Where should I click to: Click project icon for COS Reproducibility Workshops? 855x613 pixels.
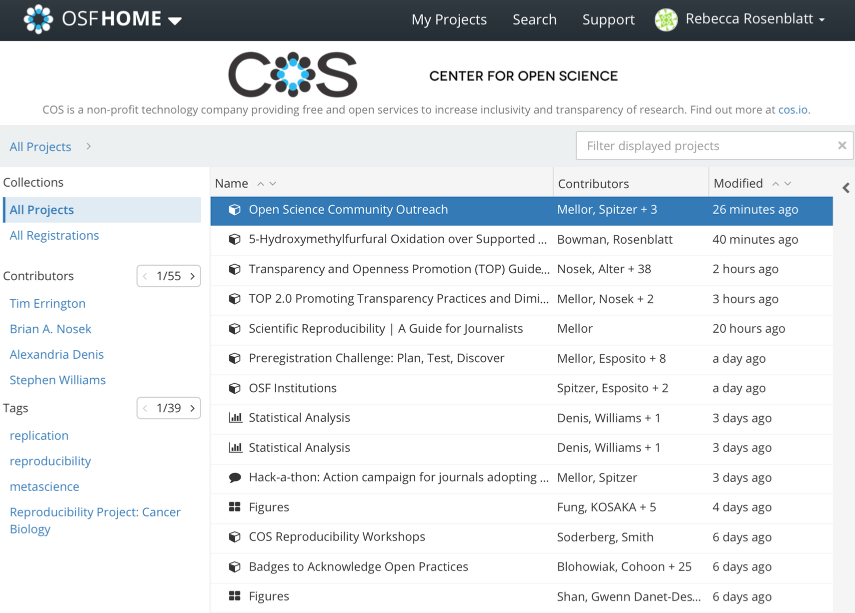point(234,537)
